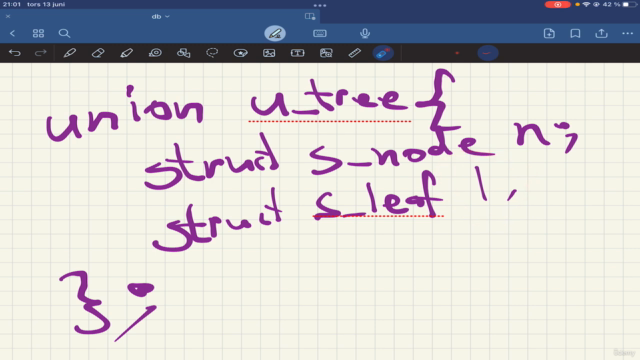
Task: Open the share and export menu
Action: point(601,33)
